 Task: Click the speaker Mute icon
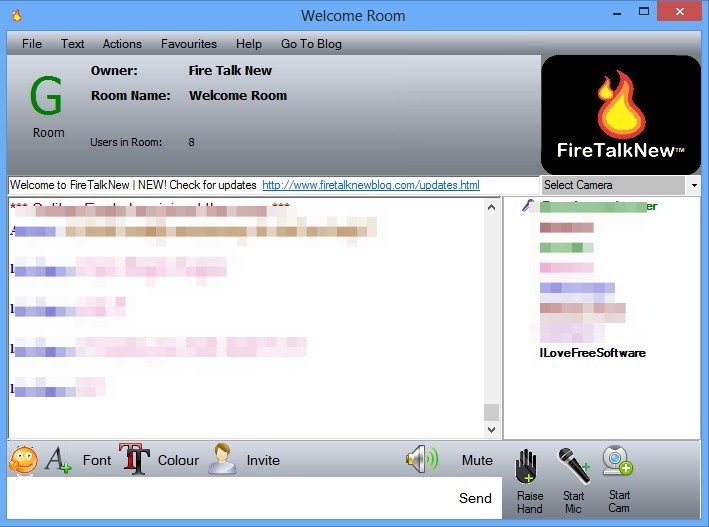422,459
